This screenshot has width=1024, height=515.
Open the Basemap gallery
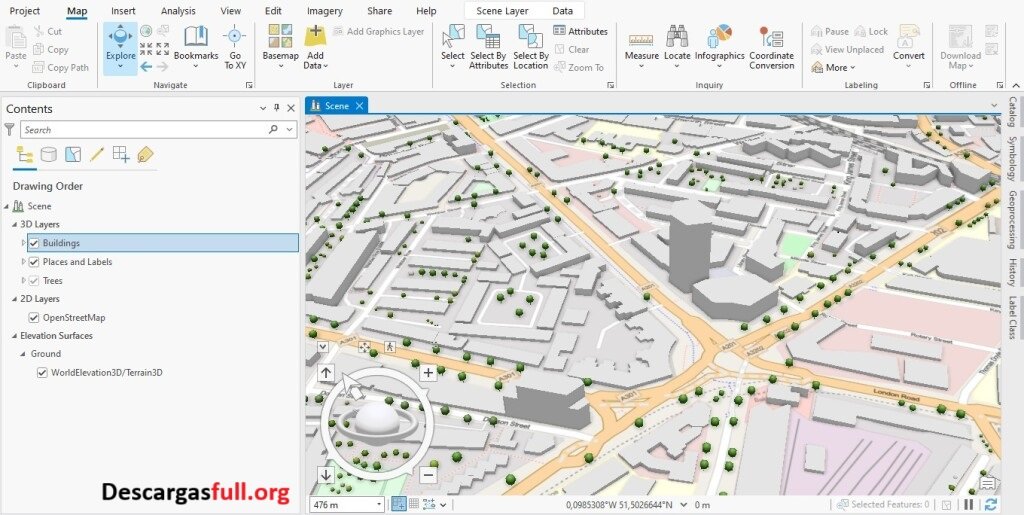(280, 47)
